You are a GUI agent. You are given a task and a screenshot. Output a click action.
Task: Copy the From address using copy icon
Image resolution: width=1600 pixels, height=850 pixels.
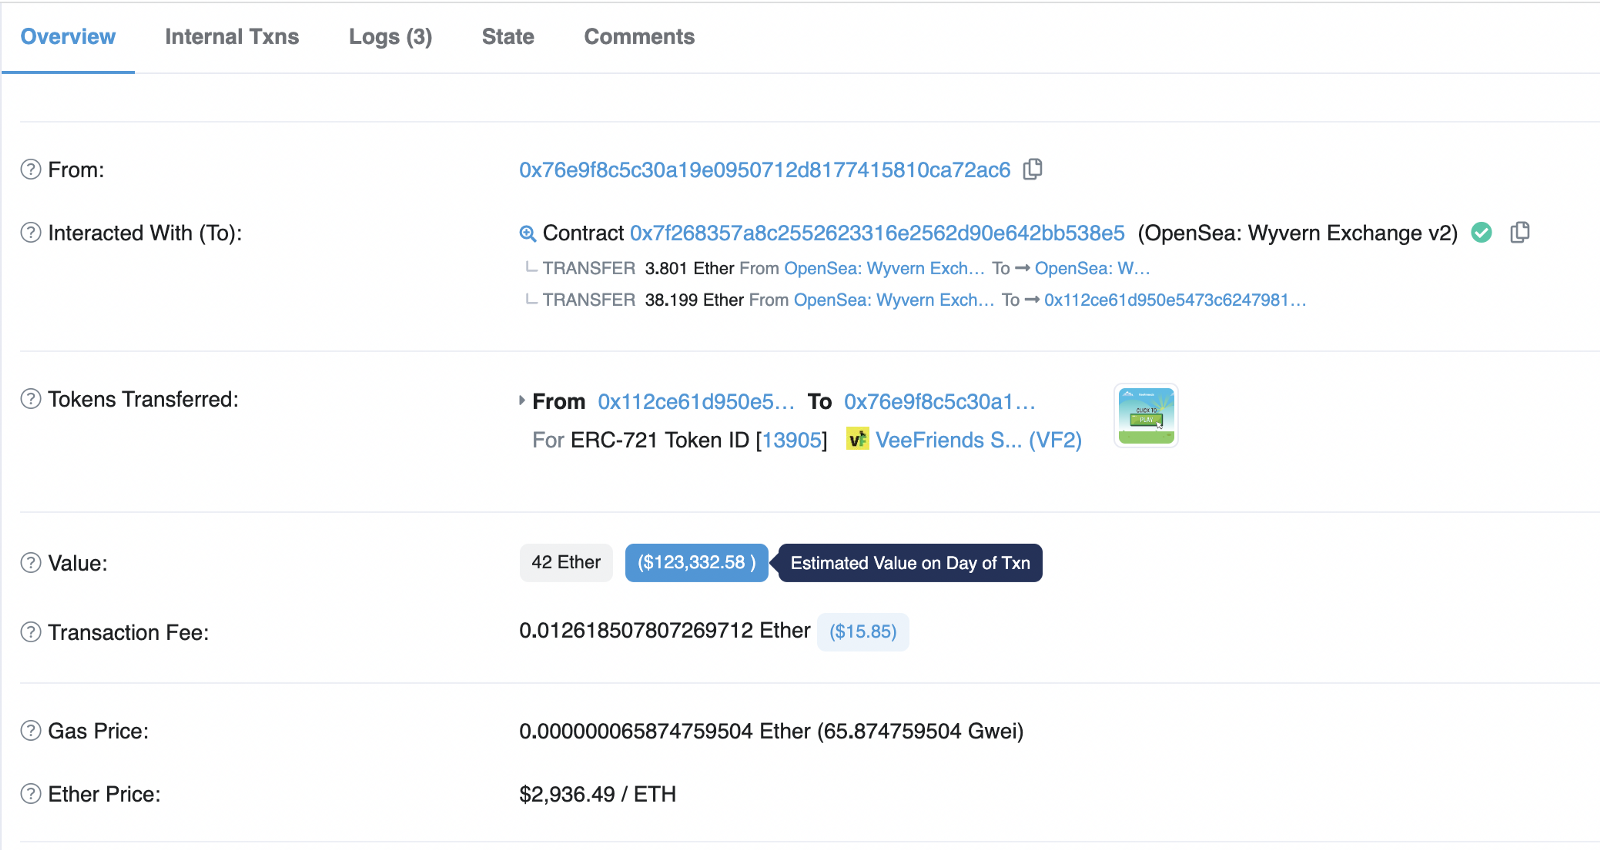click(1033, 169)
